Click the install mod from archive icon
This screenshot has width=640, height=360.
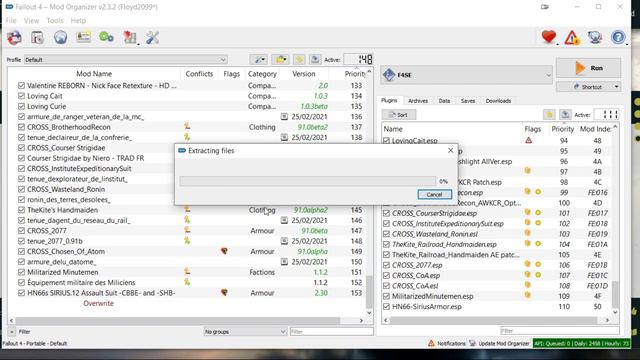[38, 38]
